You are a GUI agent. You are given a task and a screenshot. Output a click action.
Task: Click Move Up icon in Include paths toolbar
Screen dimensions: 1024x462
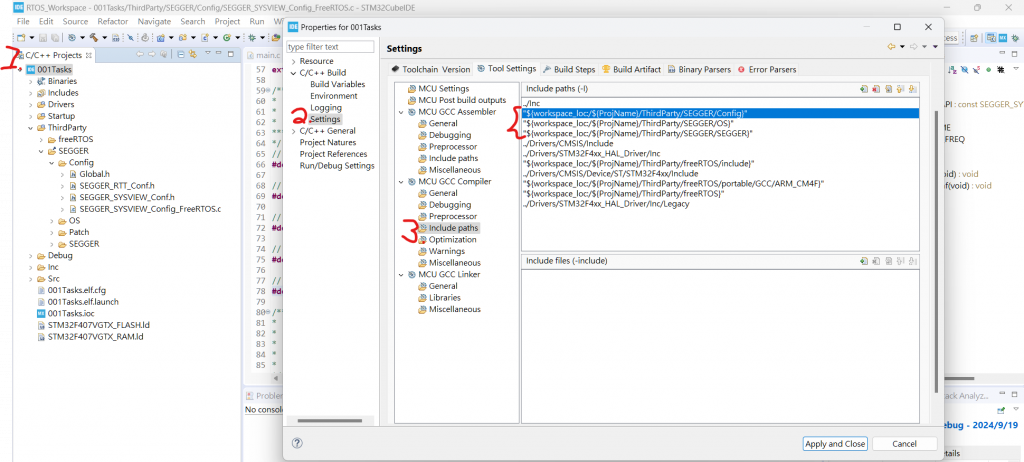point(901,89)
